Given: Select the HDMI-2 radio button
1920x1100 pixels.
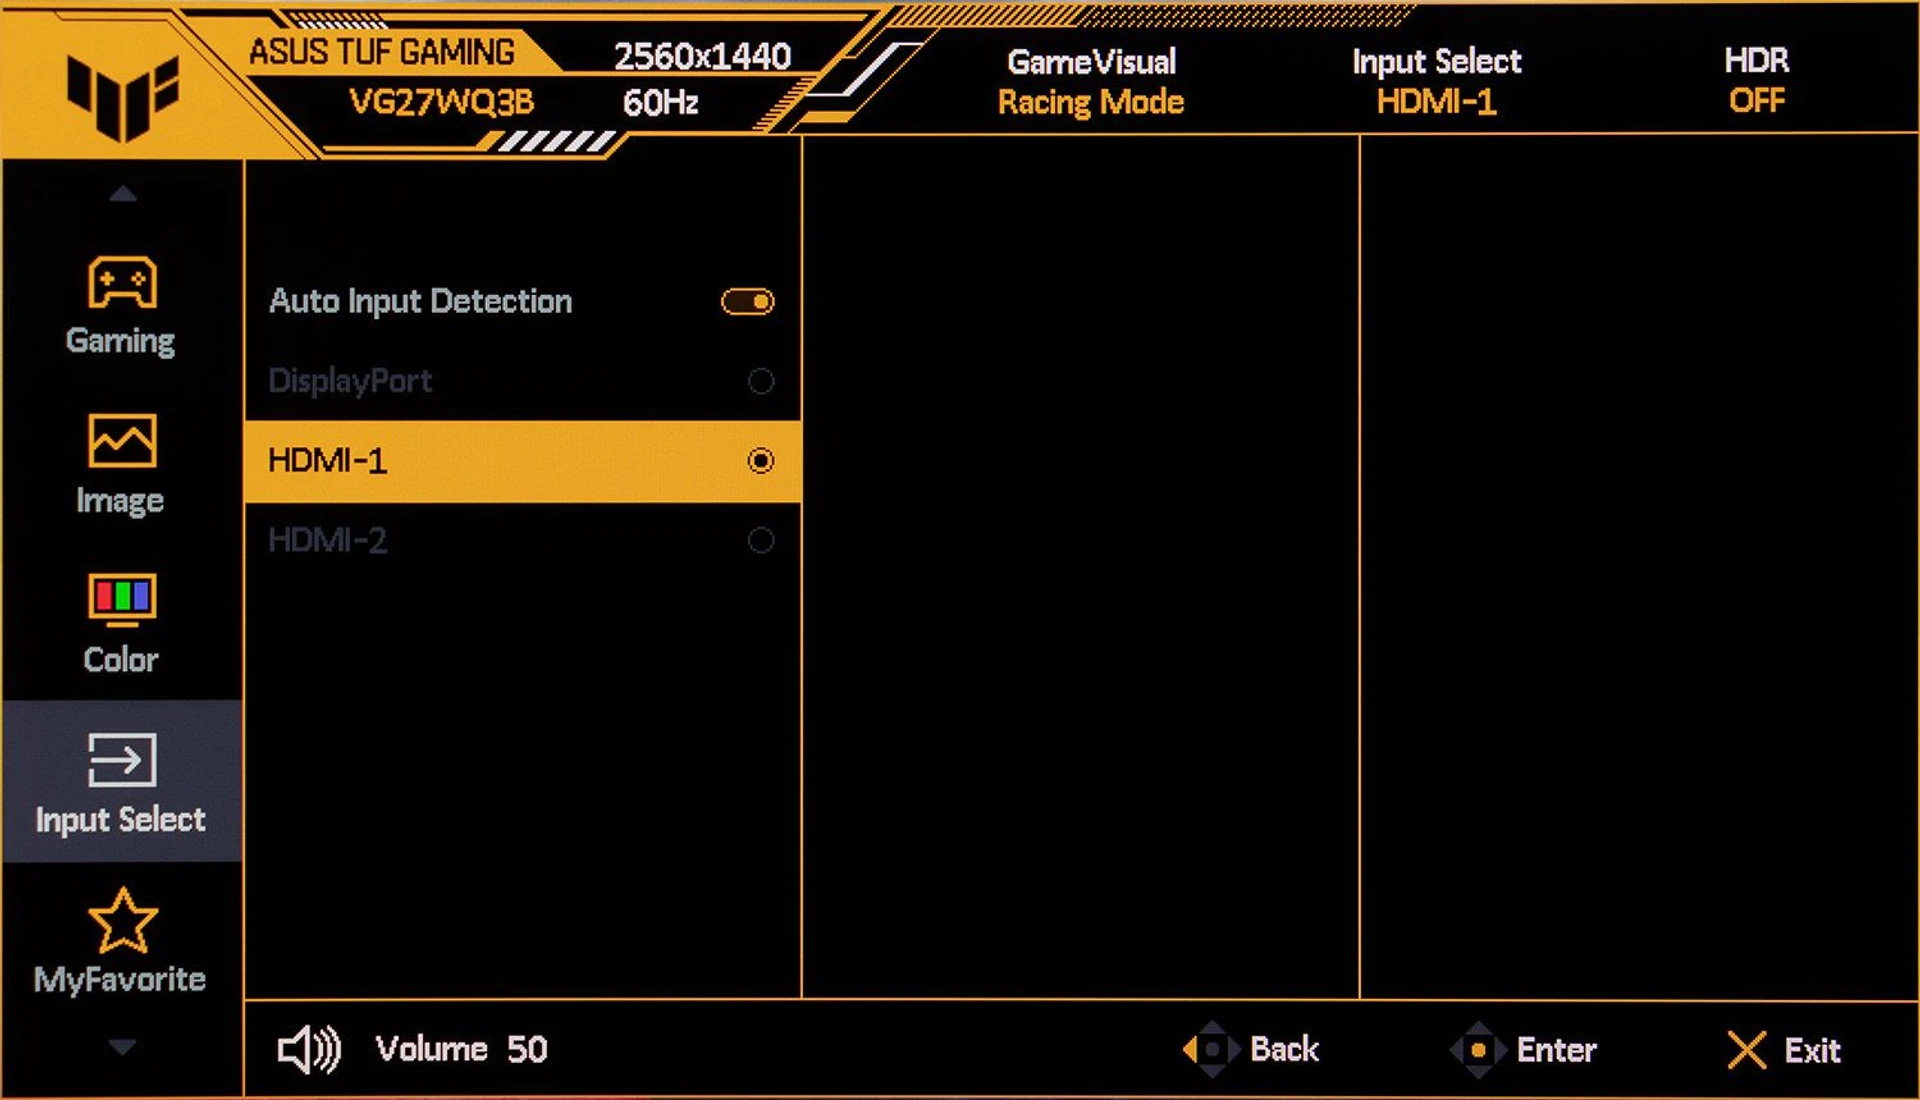Looking at the screenshot, I should [761, 541].
